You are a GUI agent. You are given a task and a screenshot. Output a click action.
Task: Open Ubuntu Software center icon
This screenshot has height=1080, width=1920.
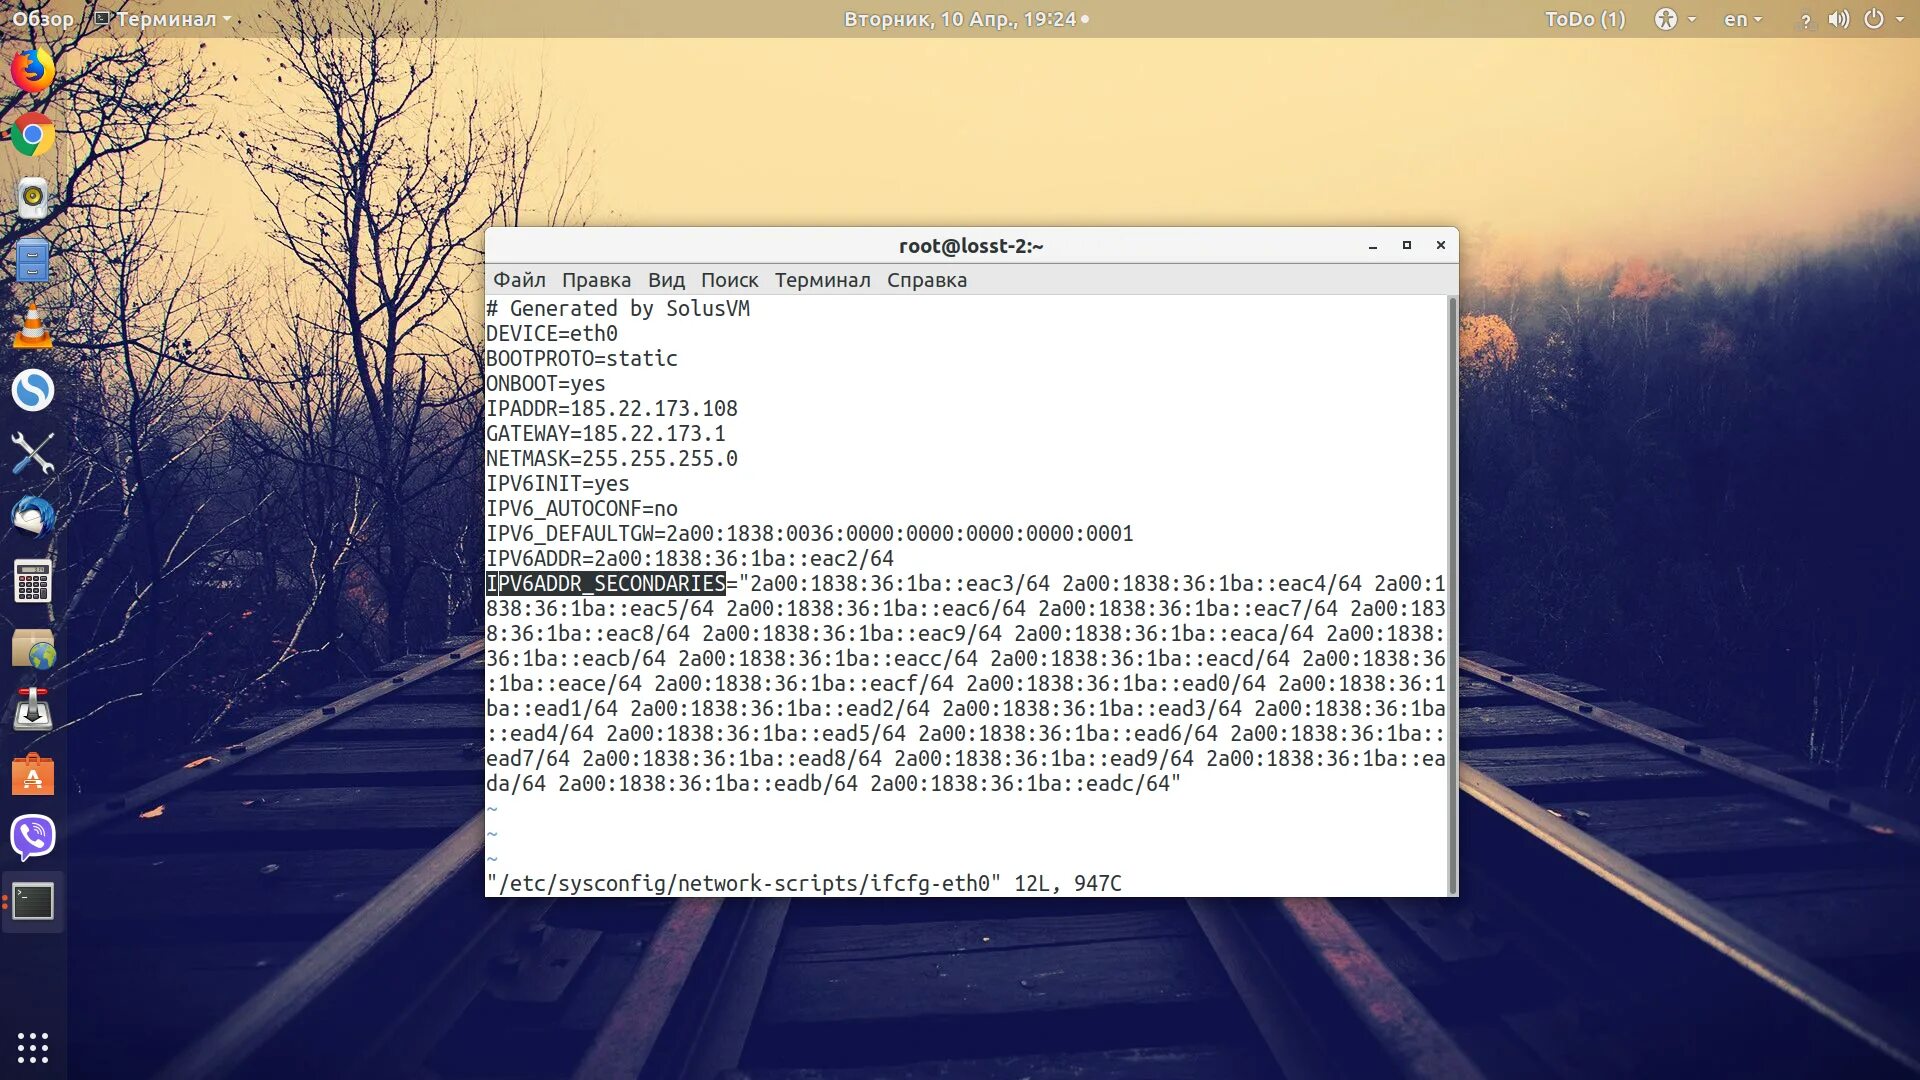click(x=32, y=774)
